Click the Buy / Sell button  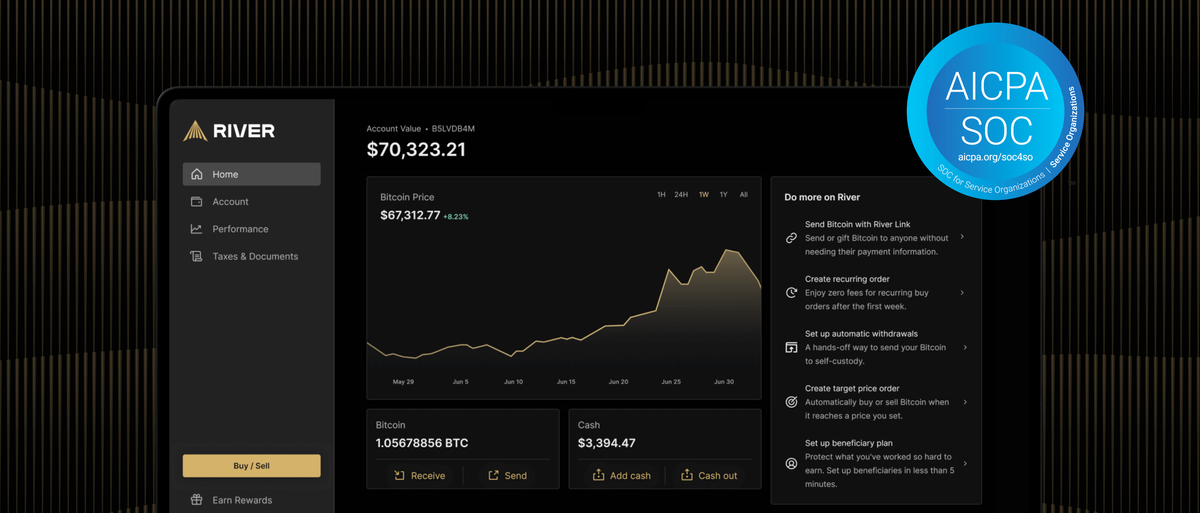point(251,466)
